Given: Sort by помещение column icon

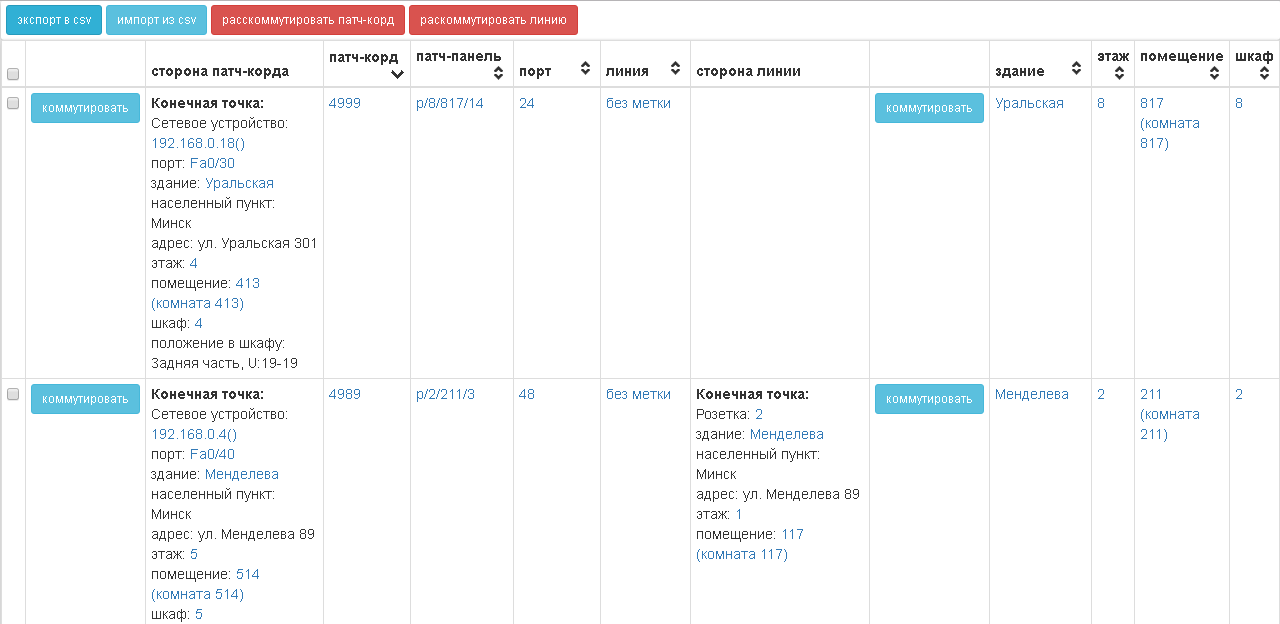Looking at the screenshot, I should pyautogui.click(x=1214, y=73).
